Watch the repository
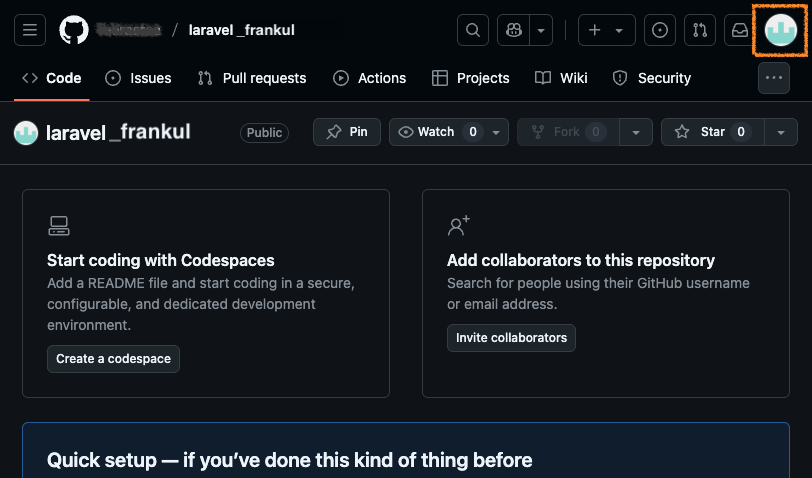The image size is (812, 478). 436,132
